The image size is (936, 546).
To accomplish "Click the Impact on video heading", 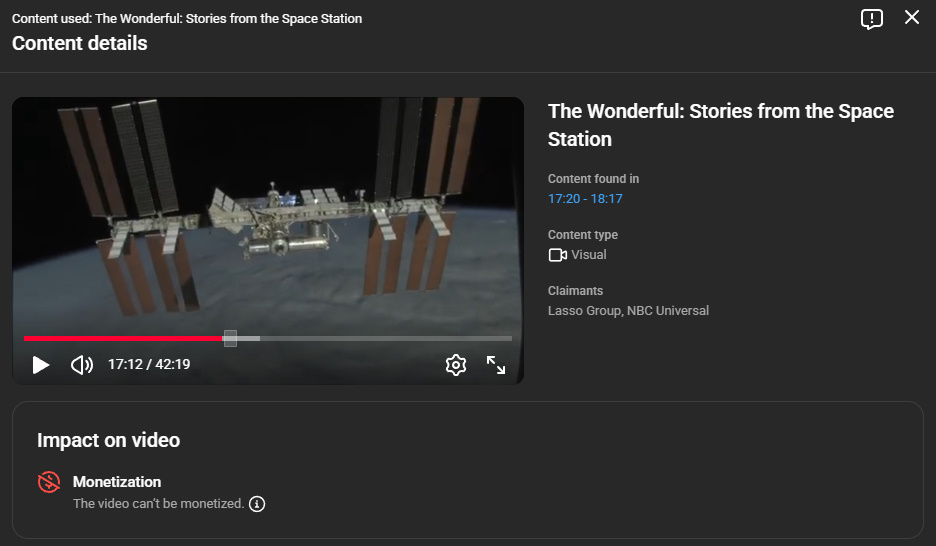I will 108,440.
